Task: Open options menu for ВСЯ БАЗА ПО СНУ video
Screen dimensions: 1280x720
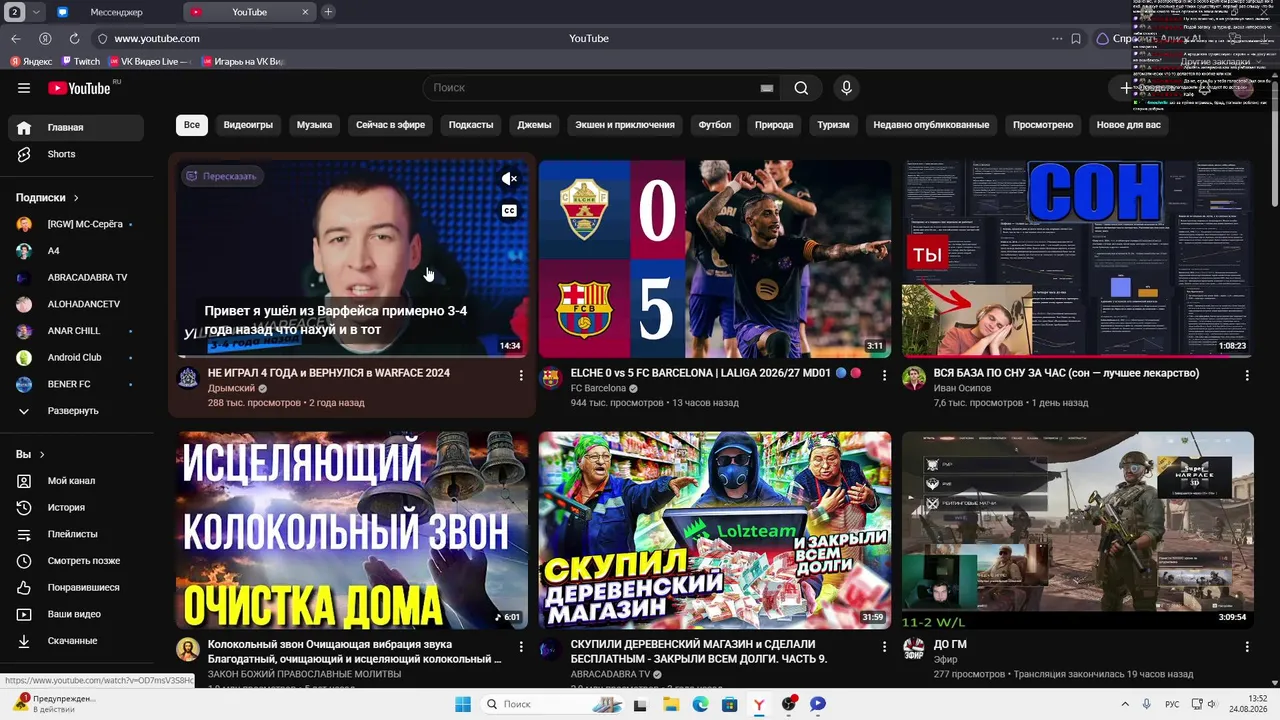Action: point(1247,375)
